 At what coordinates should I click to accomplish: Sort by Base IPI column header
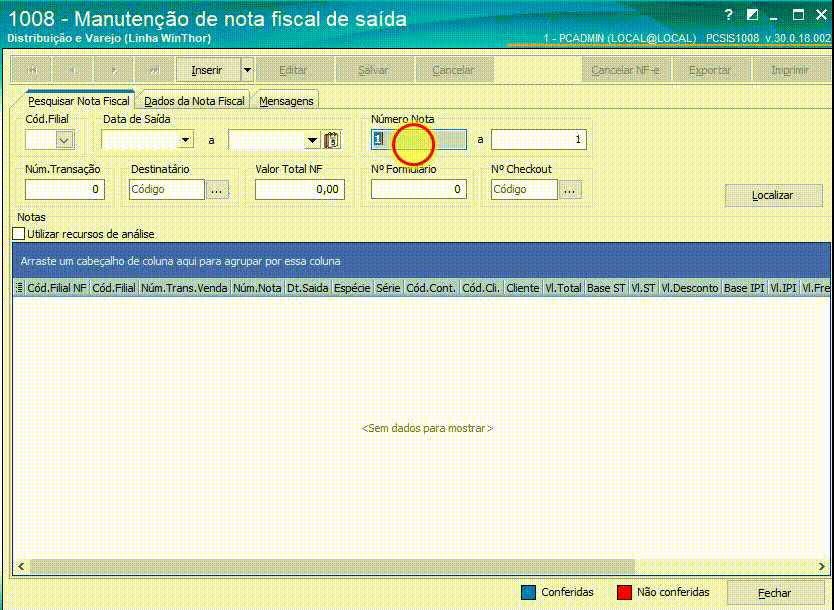[744, 288]
